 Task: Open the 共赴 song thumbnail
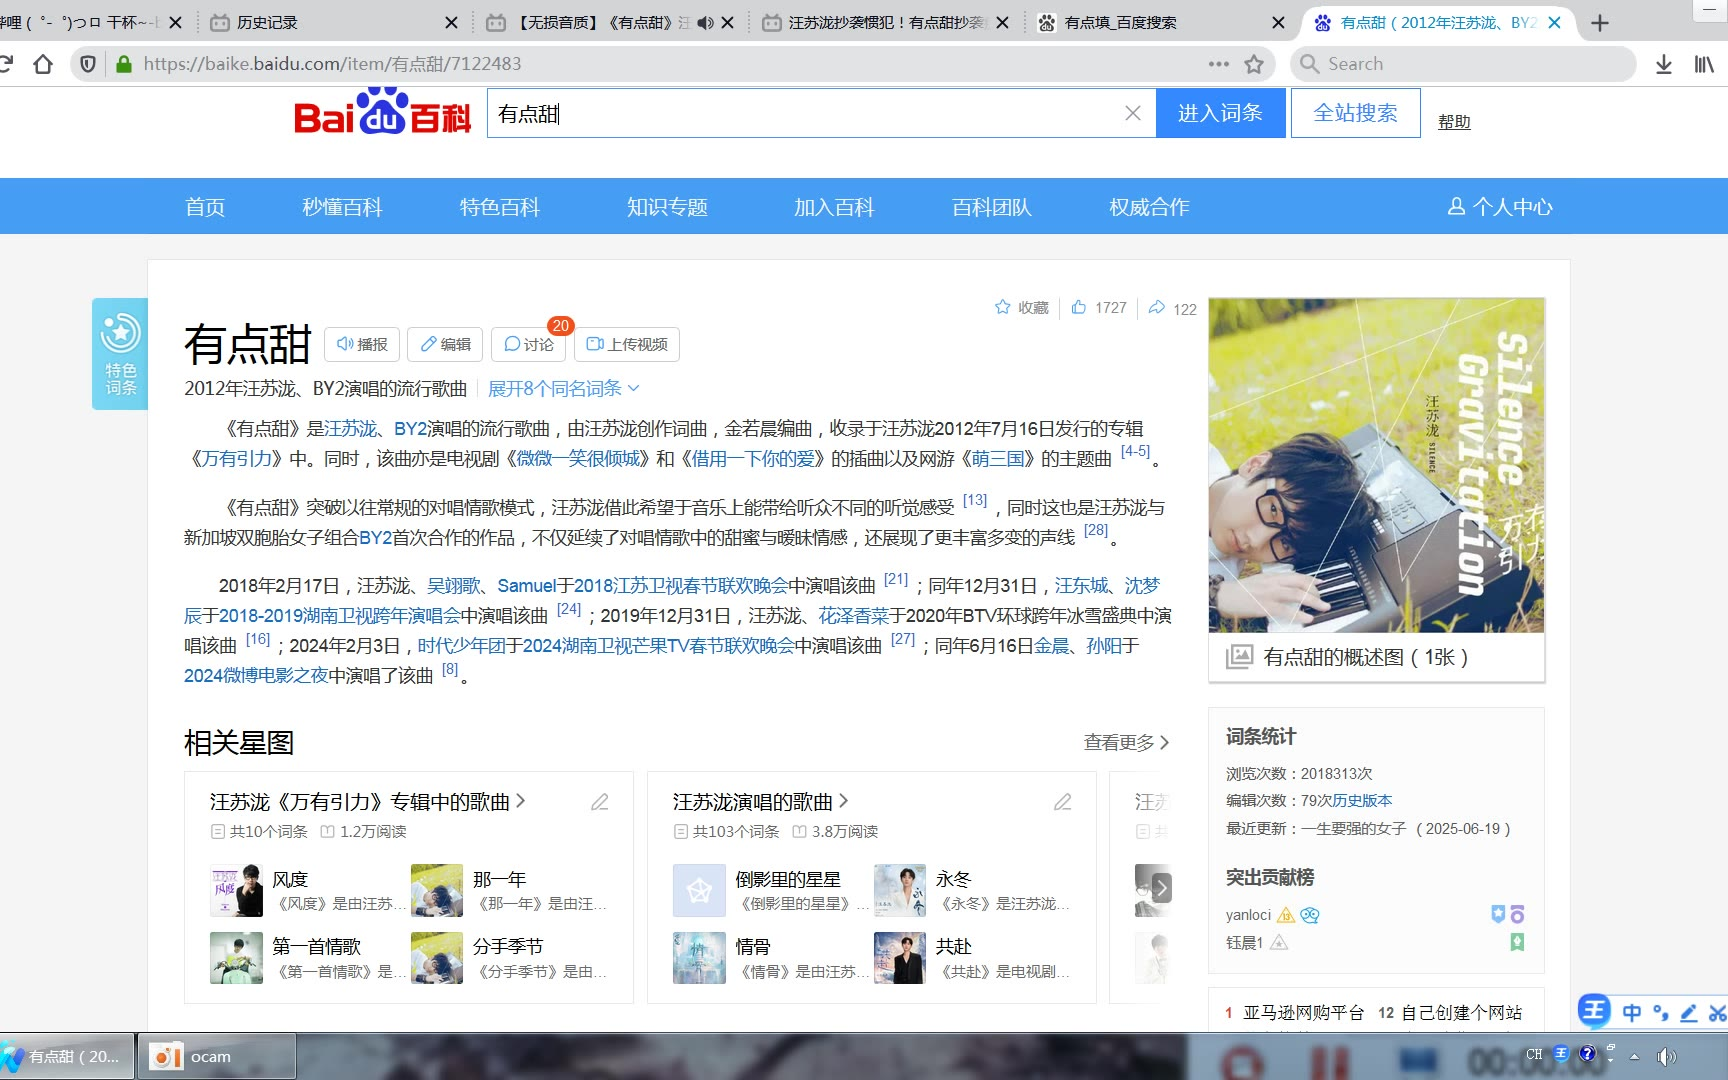coord(899,957)
